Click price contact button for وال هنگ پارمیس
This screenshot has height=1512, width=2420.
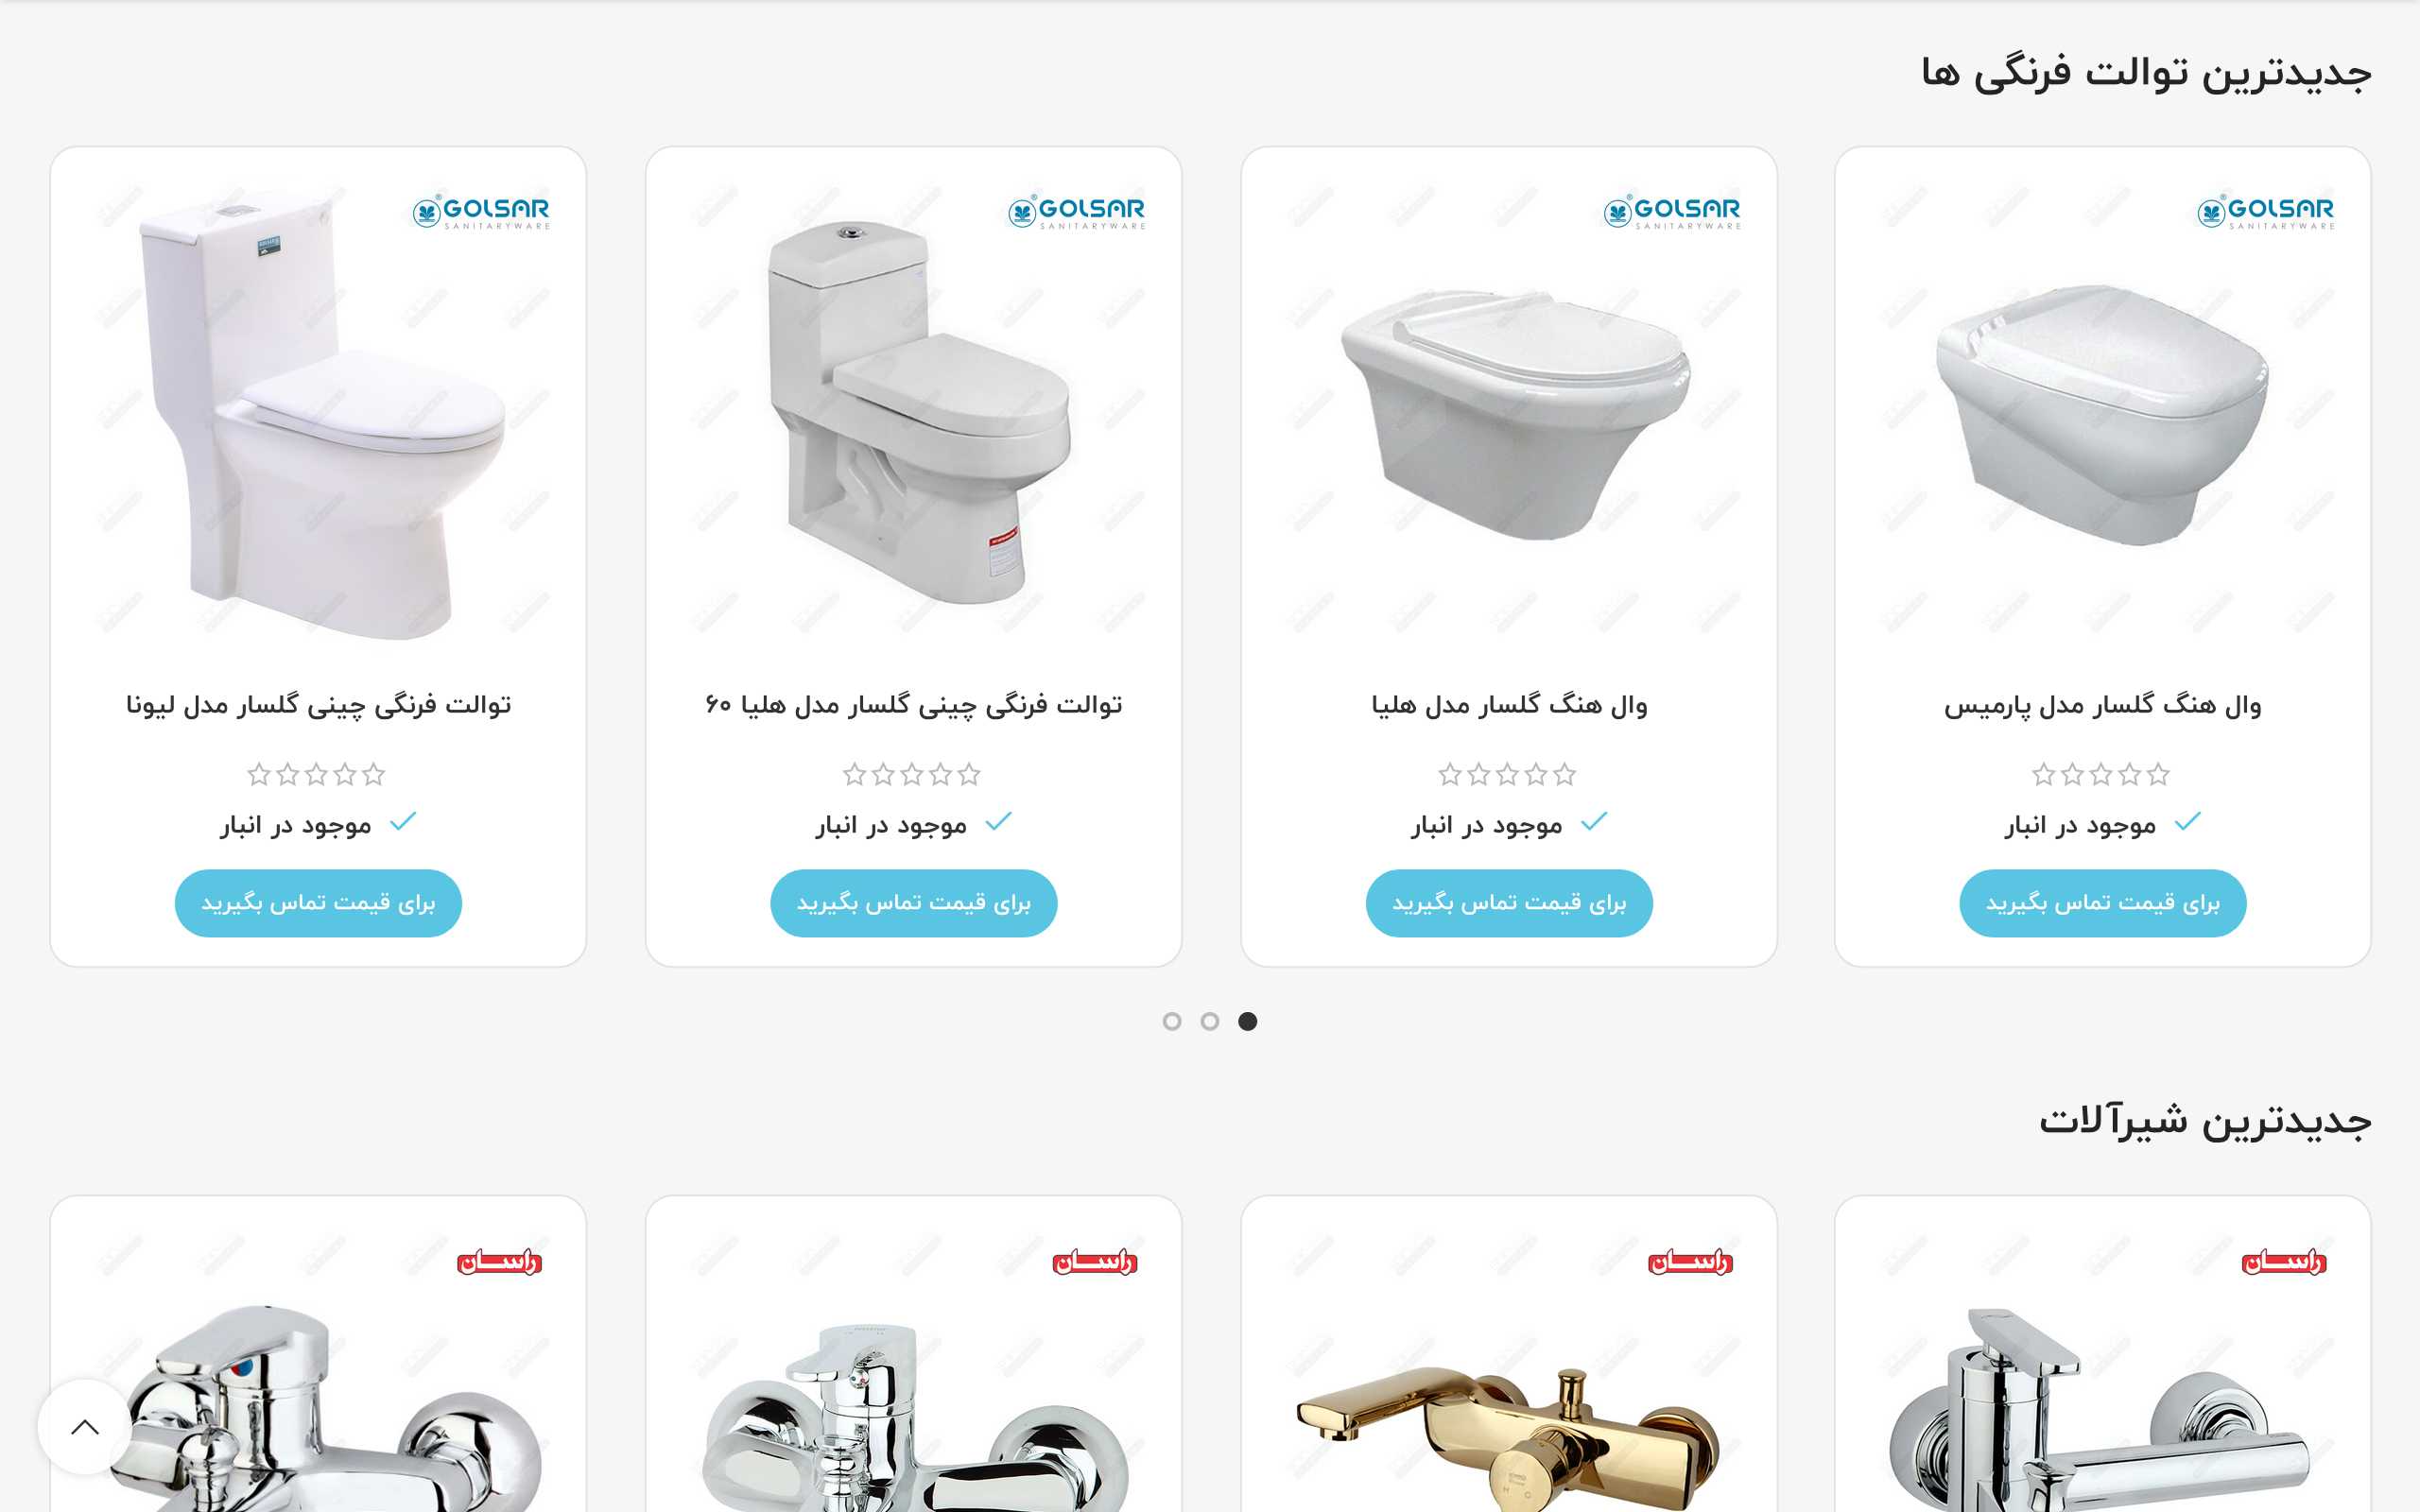point(2103,903)
